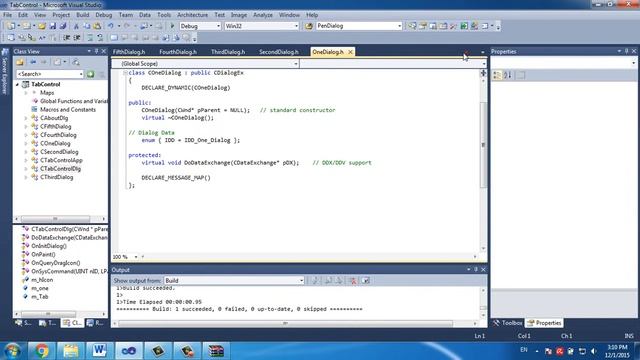The height and width of the screenshot is (360, 640).
Task: Click the Output panel horizontal scrollbar
Action: click(x=285, y=323)
